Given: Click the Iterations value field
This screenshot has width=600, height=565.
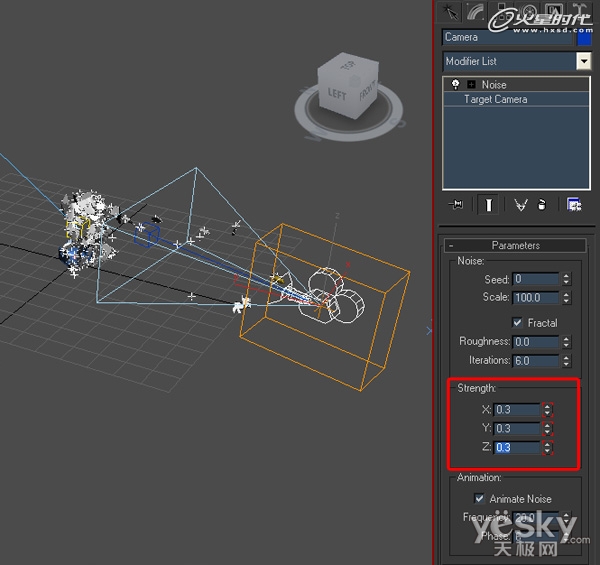Looking at the screenshot, I should [535, 360].
